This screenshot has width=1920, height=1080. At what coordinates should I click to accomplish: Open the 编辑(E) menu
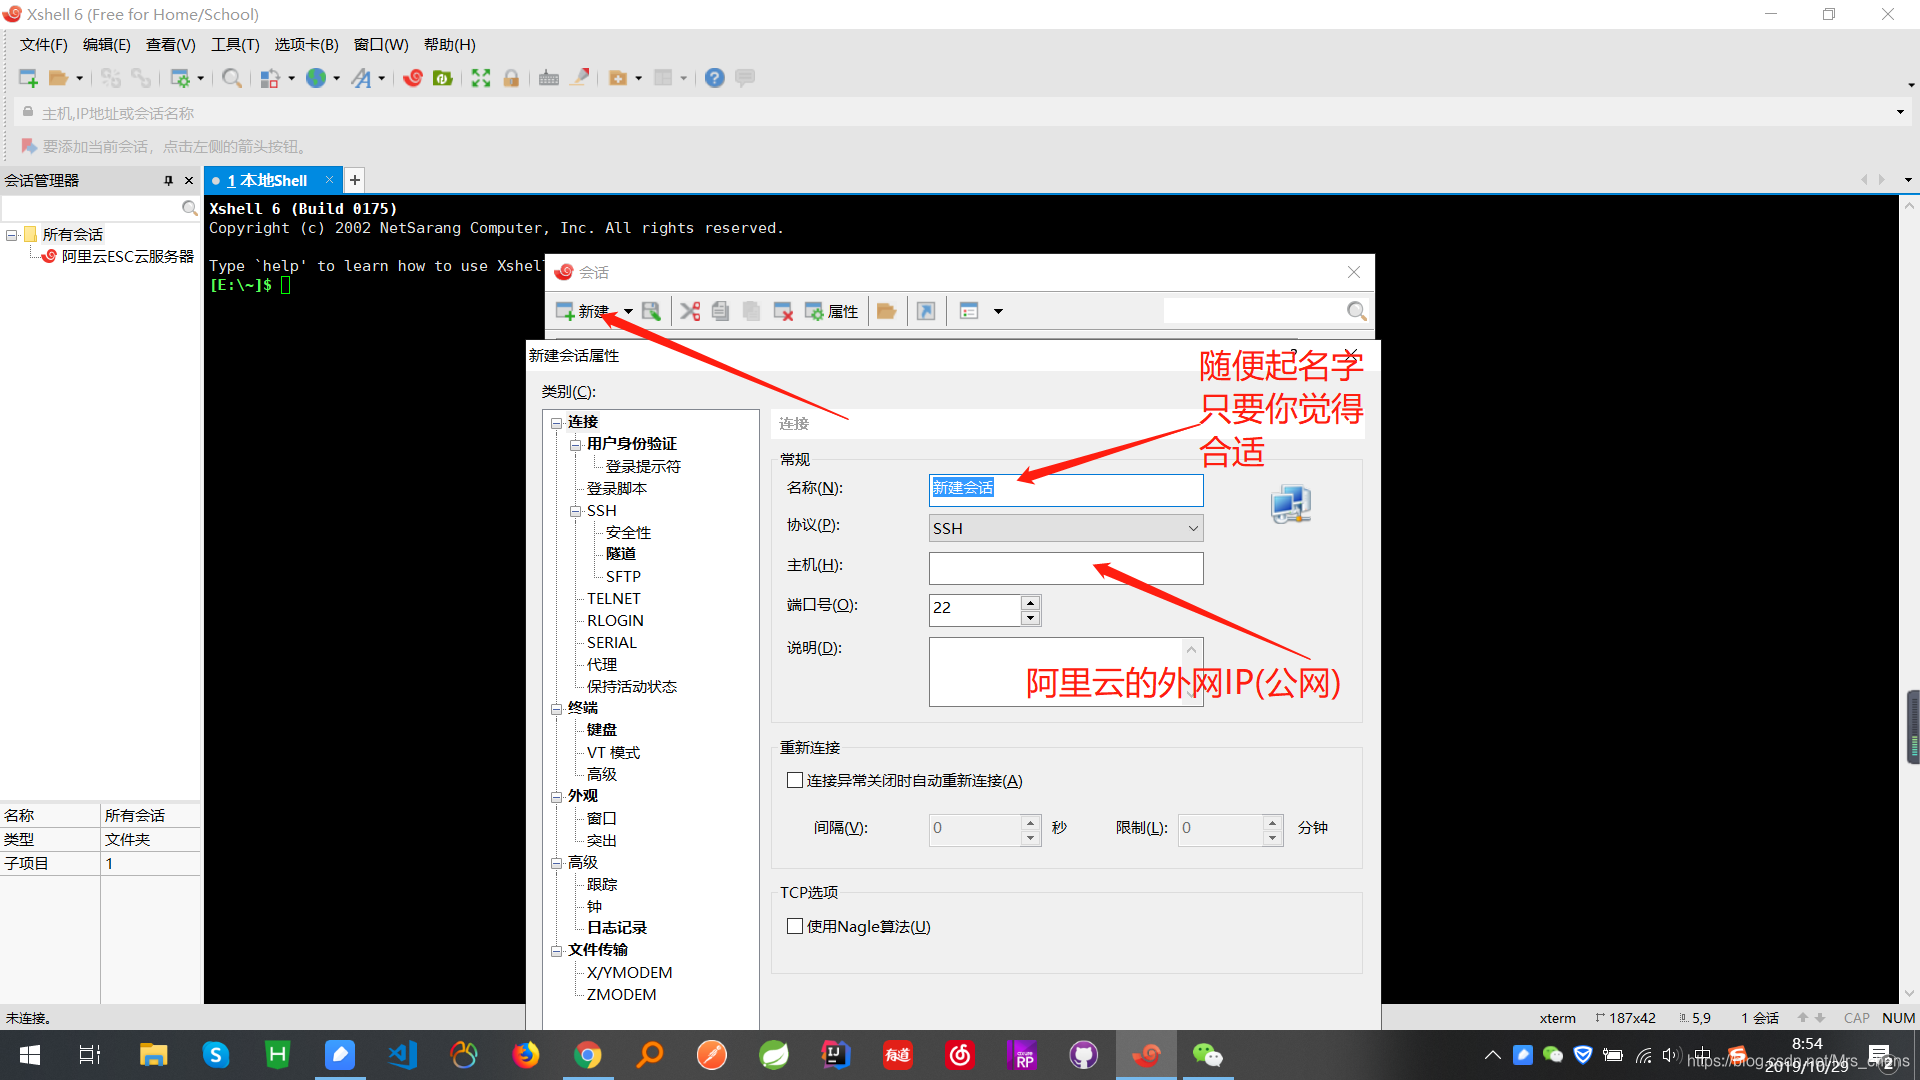[x=107, y=45]
